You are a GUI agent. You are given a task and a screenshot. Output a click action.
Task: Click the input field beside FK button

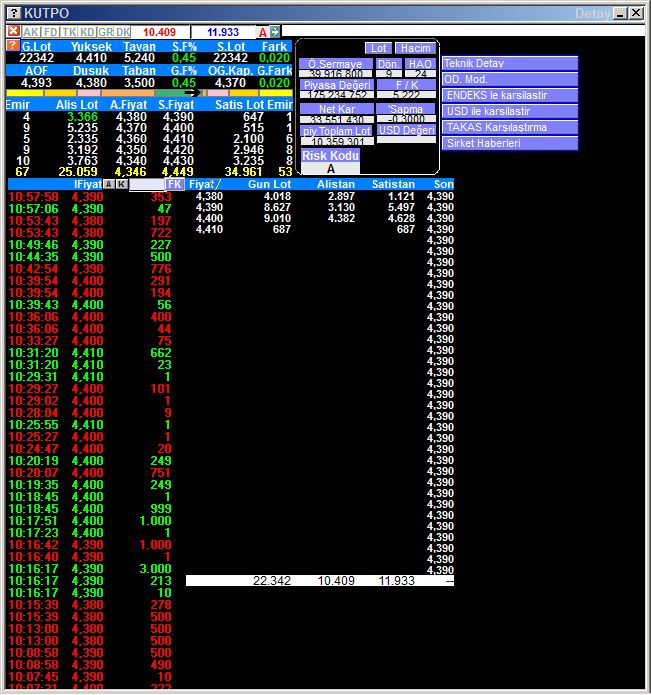(147, 184)
